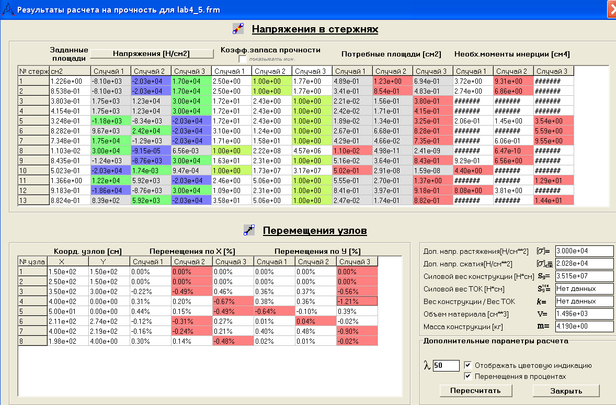This screenshot has height=405, width=616.
Task: Click the red cell -1.21% in node 4
Action: pos(357,302)
